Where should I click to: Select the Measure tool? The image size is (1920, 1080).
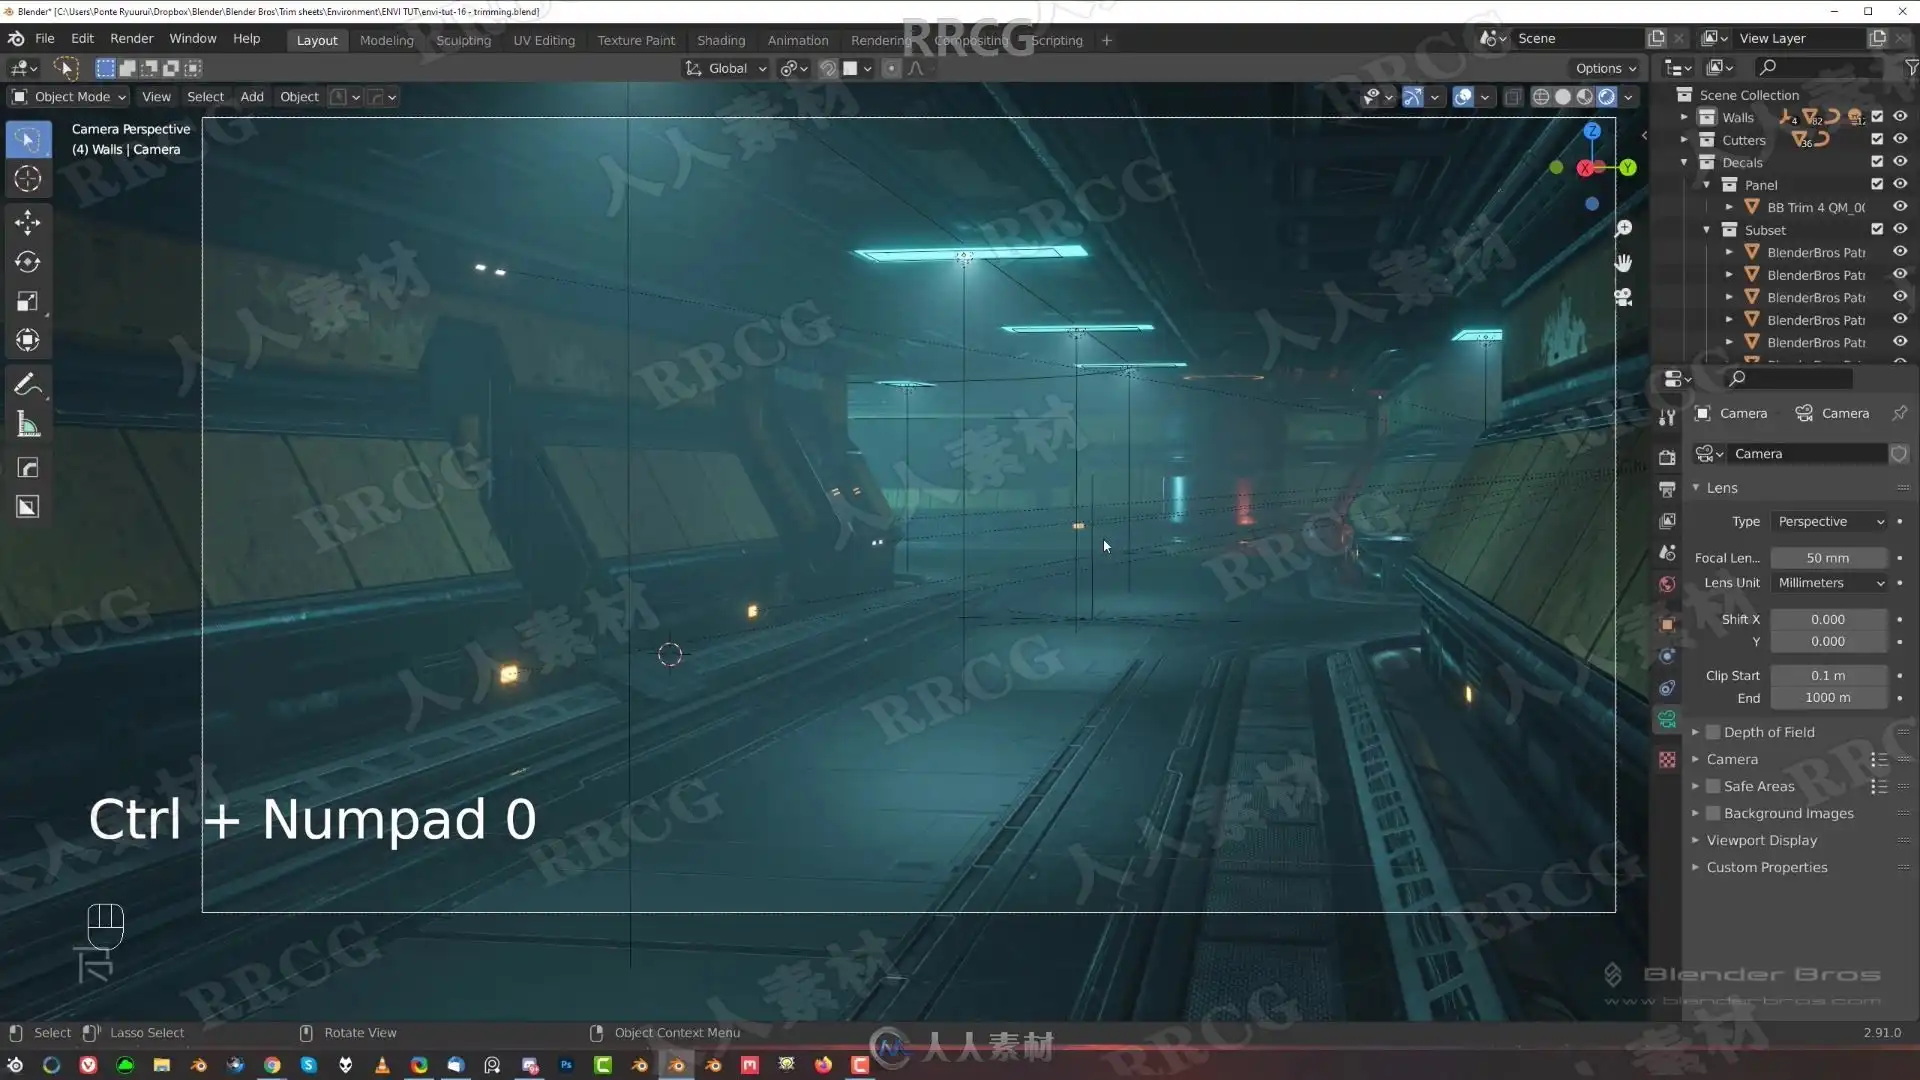[27, 425]
